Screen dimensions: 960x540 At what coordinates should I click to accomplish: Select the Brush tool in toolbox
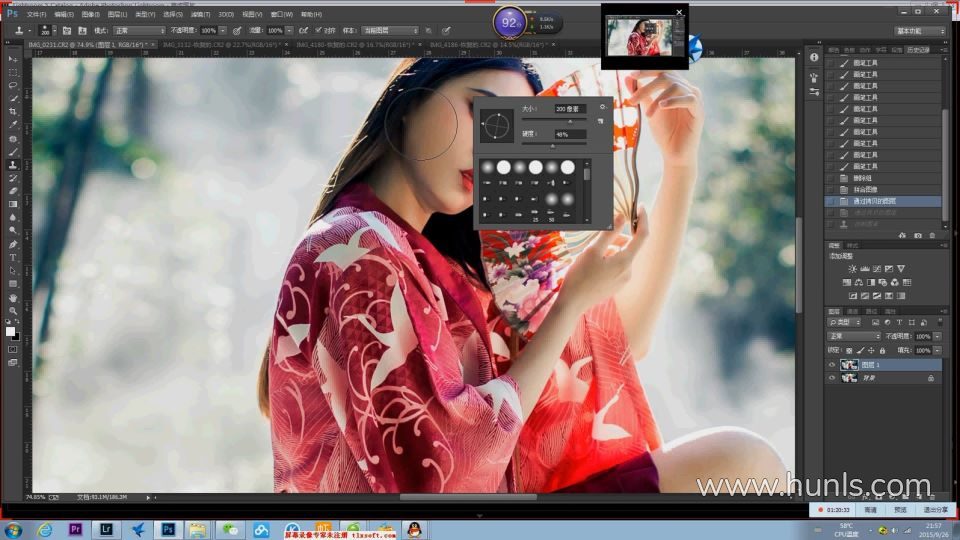coord(13,152)
